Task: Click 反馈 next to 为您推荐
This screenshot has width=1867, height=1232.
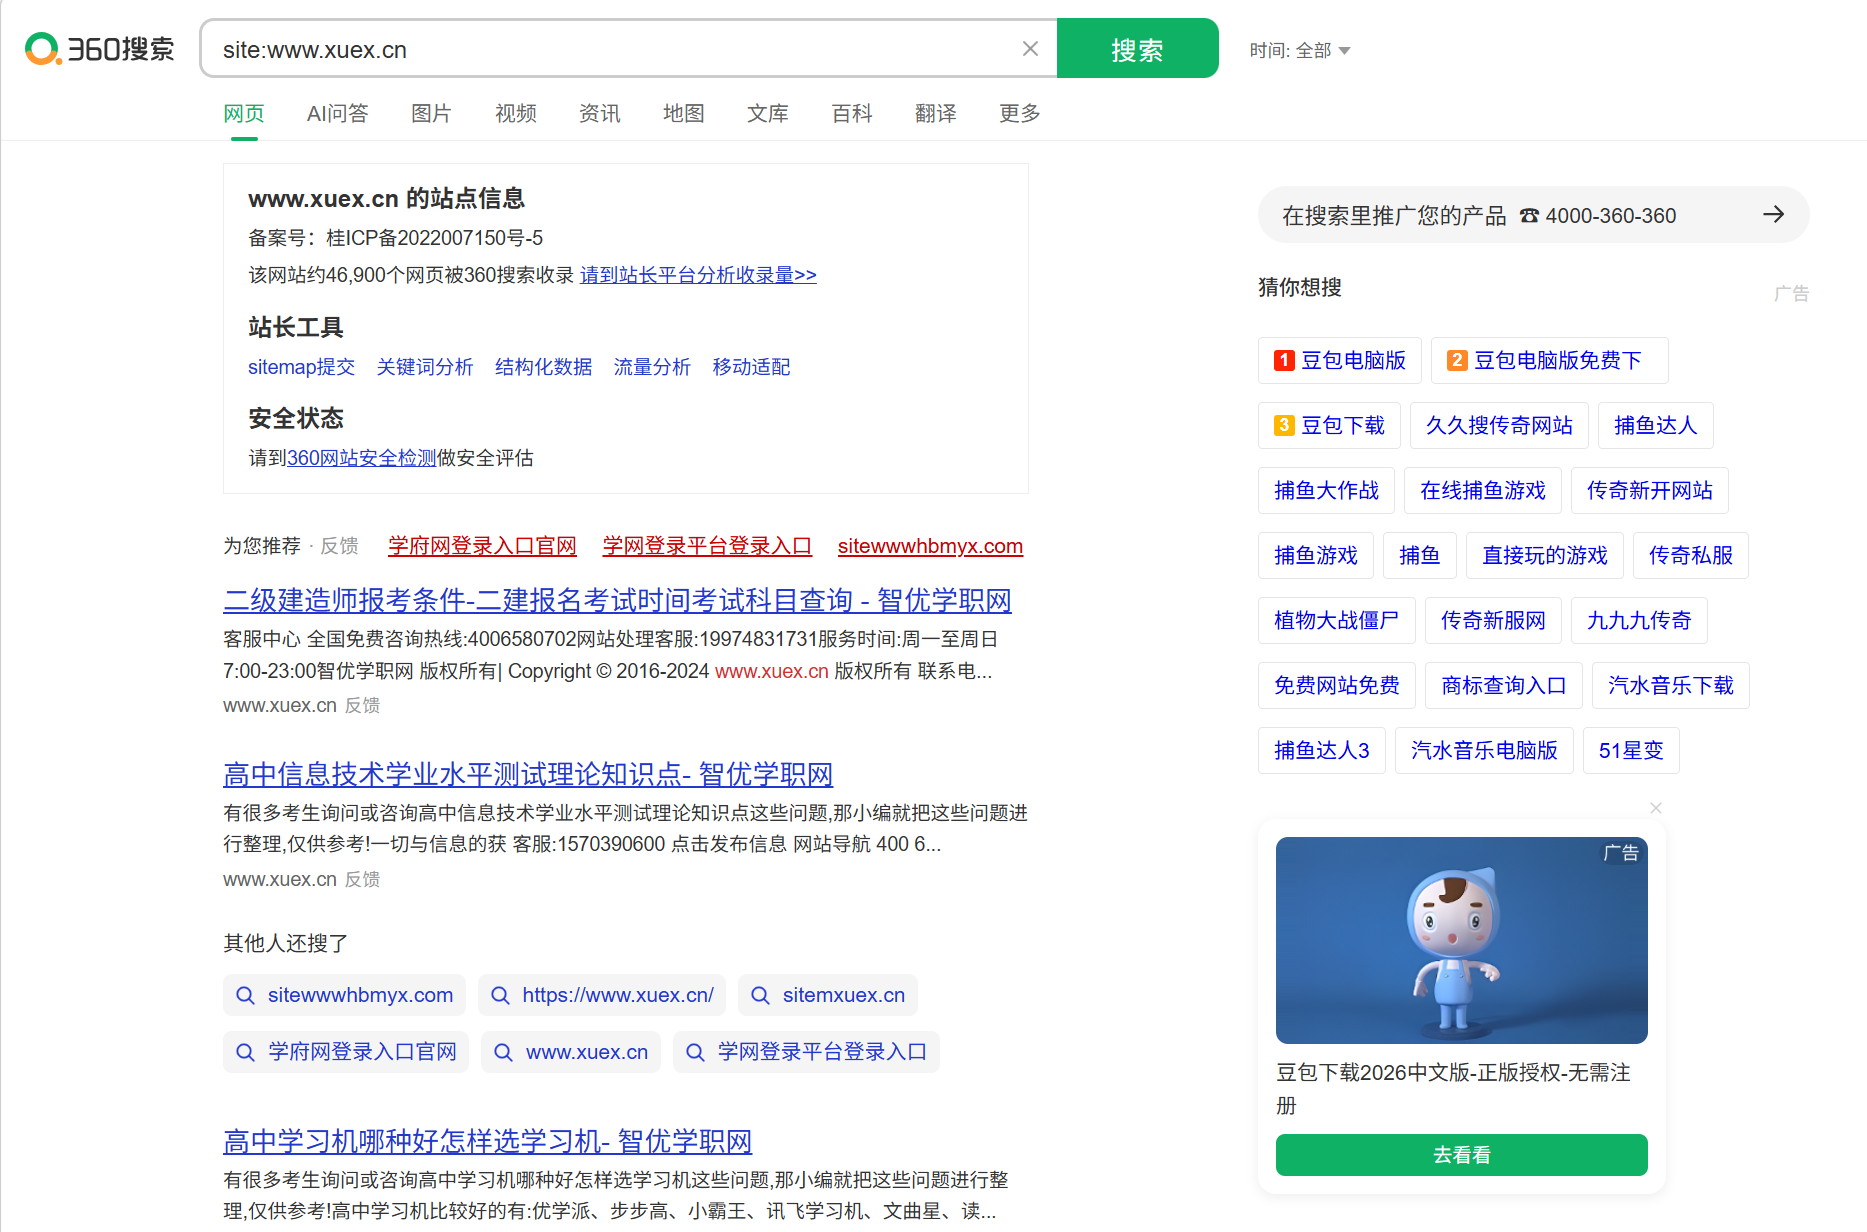Action: (x=339, y=546)
